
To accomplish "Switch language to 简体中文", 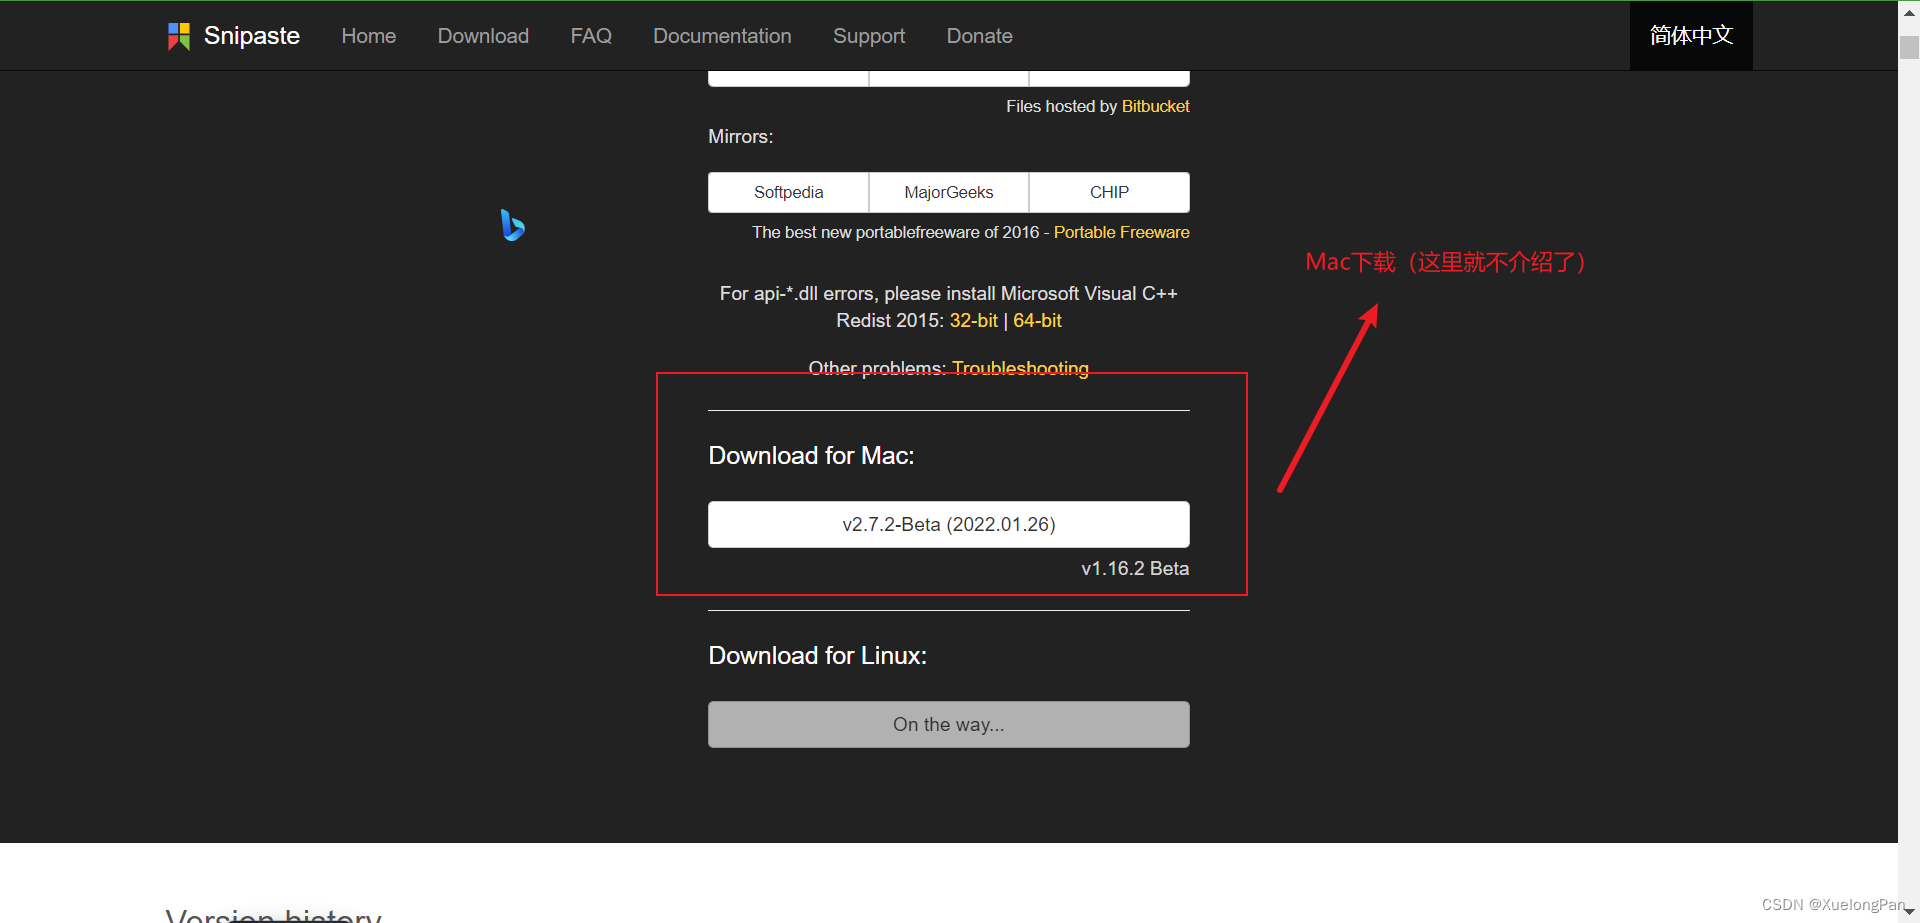I will point(1691,36).
